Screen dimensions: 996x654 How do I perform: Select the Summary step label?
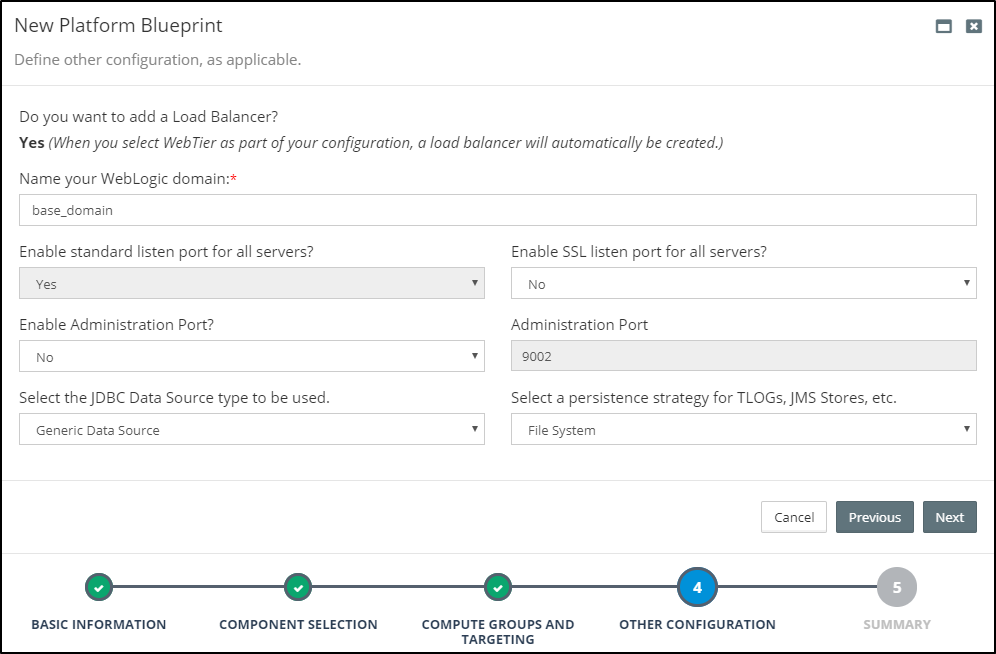point(896,624)
